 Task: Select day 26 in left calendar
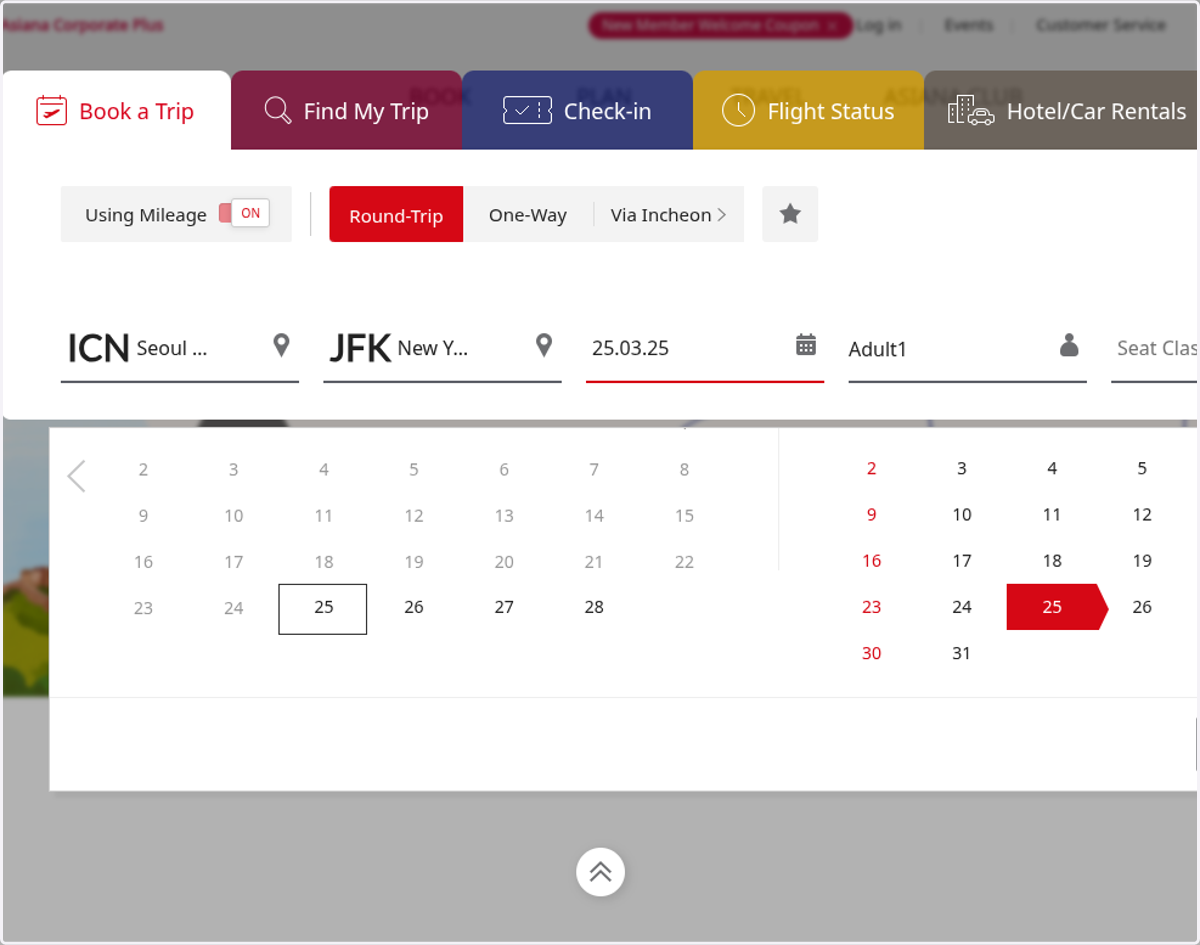[414, 607]
